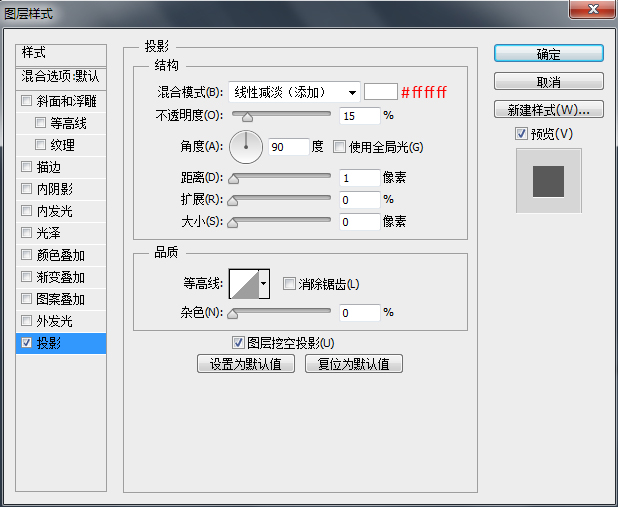Click the 不透明度 opacity slider thumb
This screenshot has width=618, height=507.
(x=247, y=117)
